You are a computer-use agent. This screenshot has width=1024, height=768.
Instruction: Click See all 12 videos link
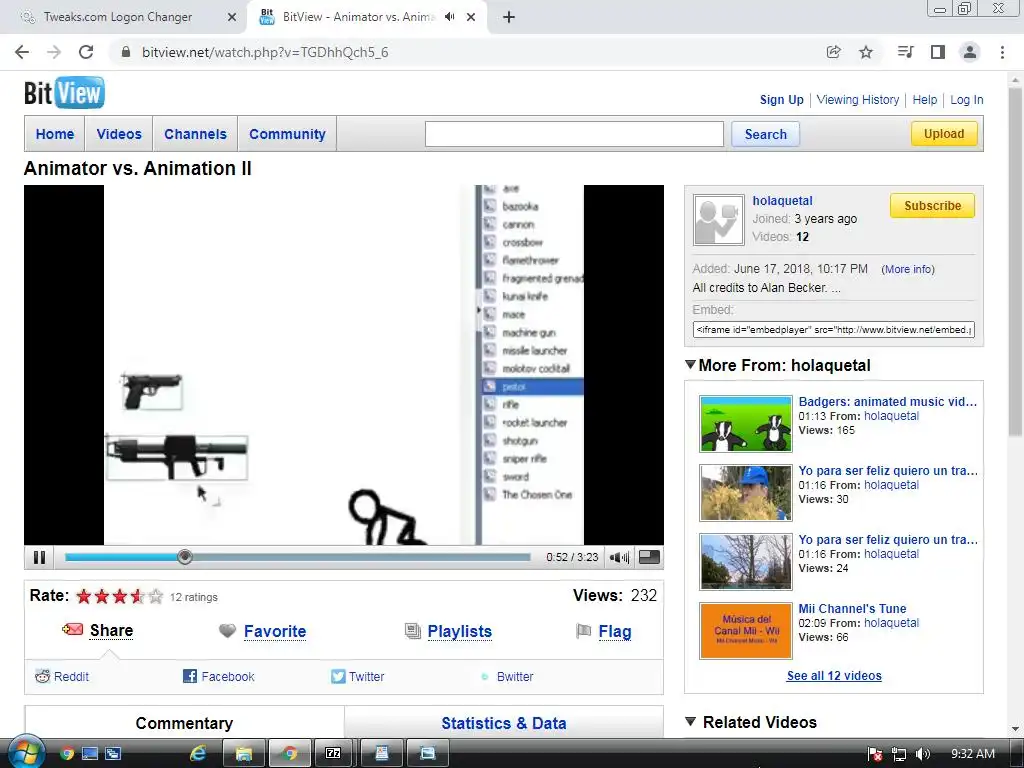coord(834,676)
